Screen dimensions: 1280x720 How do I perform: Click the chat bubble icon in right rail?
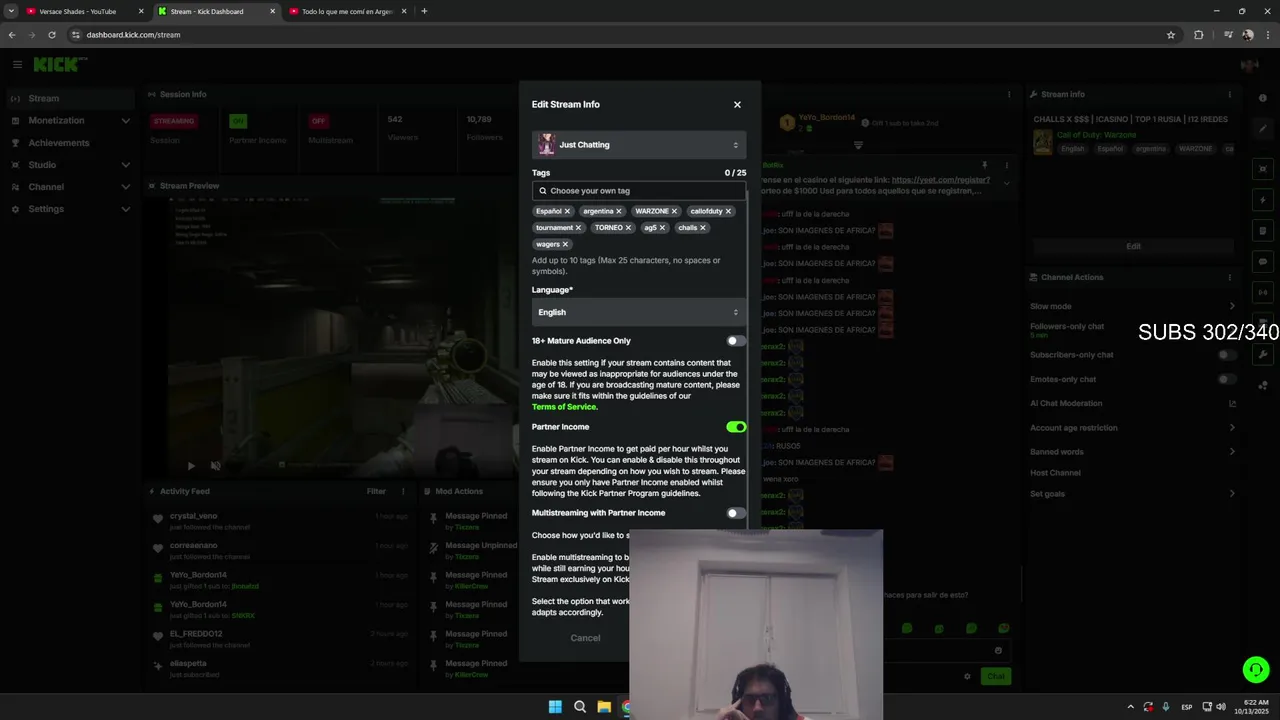[1263, 262]
